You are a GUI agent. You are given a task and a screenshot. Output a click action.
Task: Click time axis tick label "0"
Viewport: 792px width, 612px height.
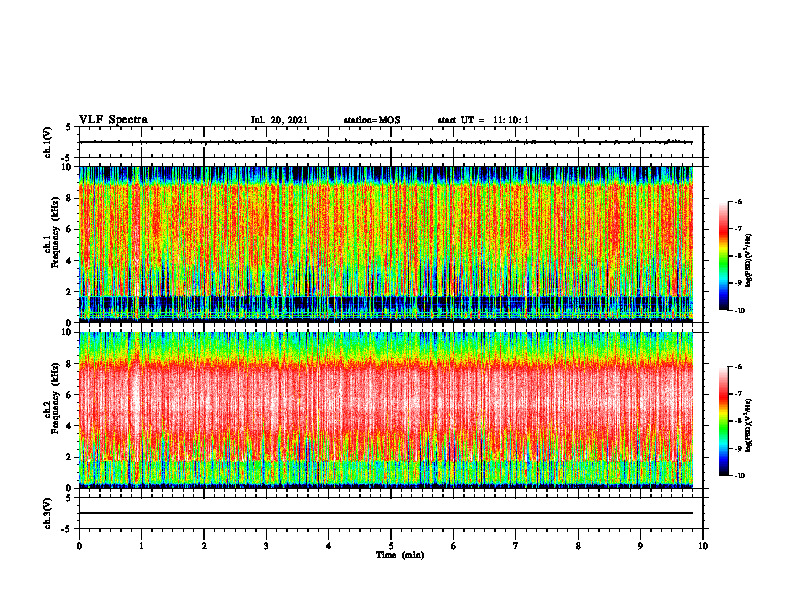[x=79, y=546]
